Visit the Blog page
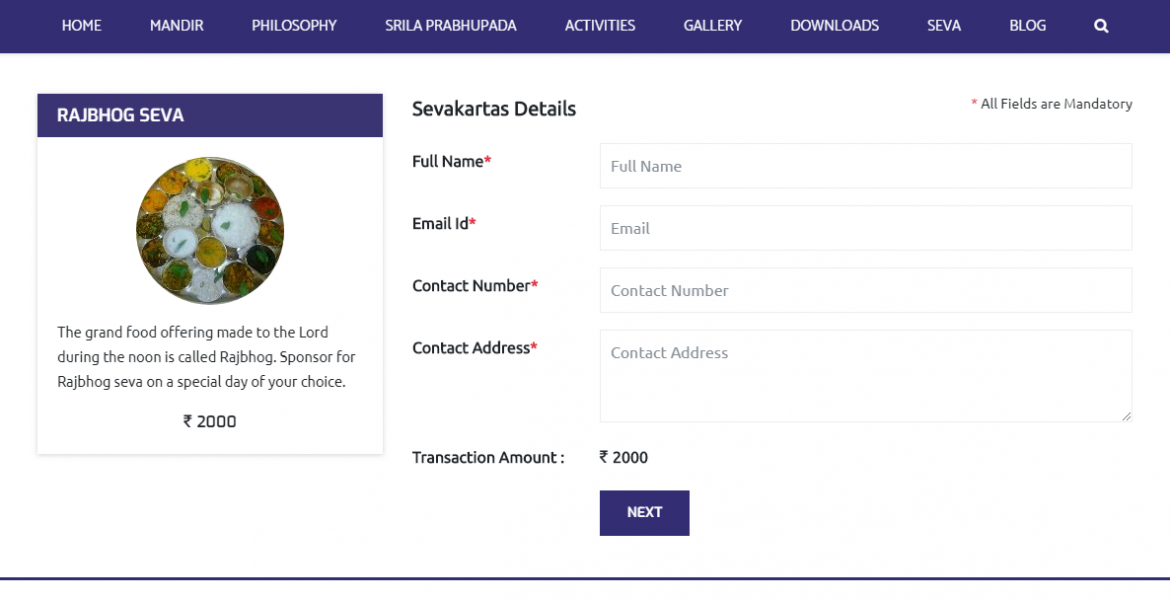1170x600 pixels. click(1027, 26)
